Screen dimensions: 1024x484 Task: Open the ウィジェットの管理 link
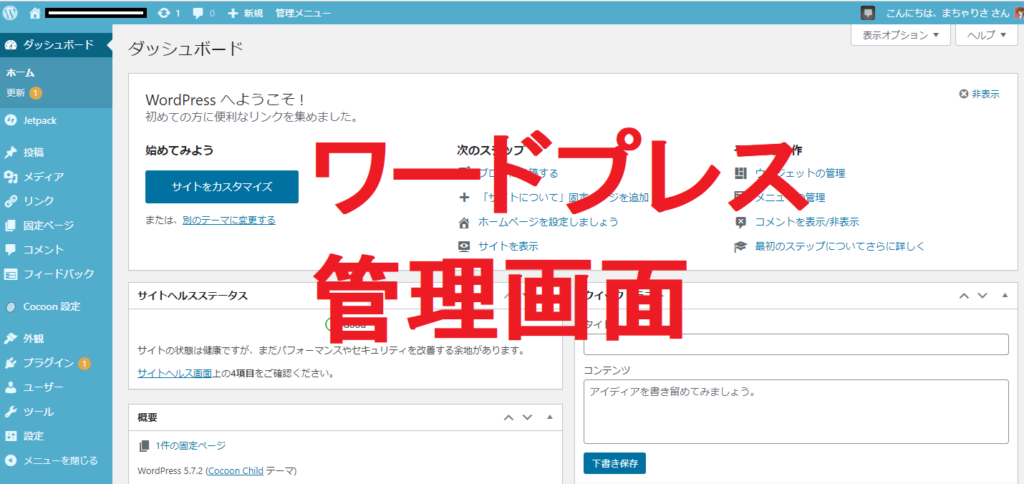point(800,173)
